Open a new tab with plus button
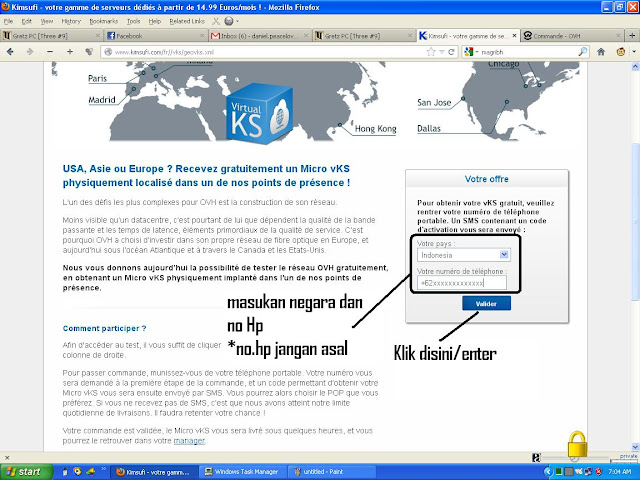This screenshot has width=640, height=480. coord(632,36)
